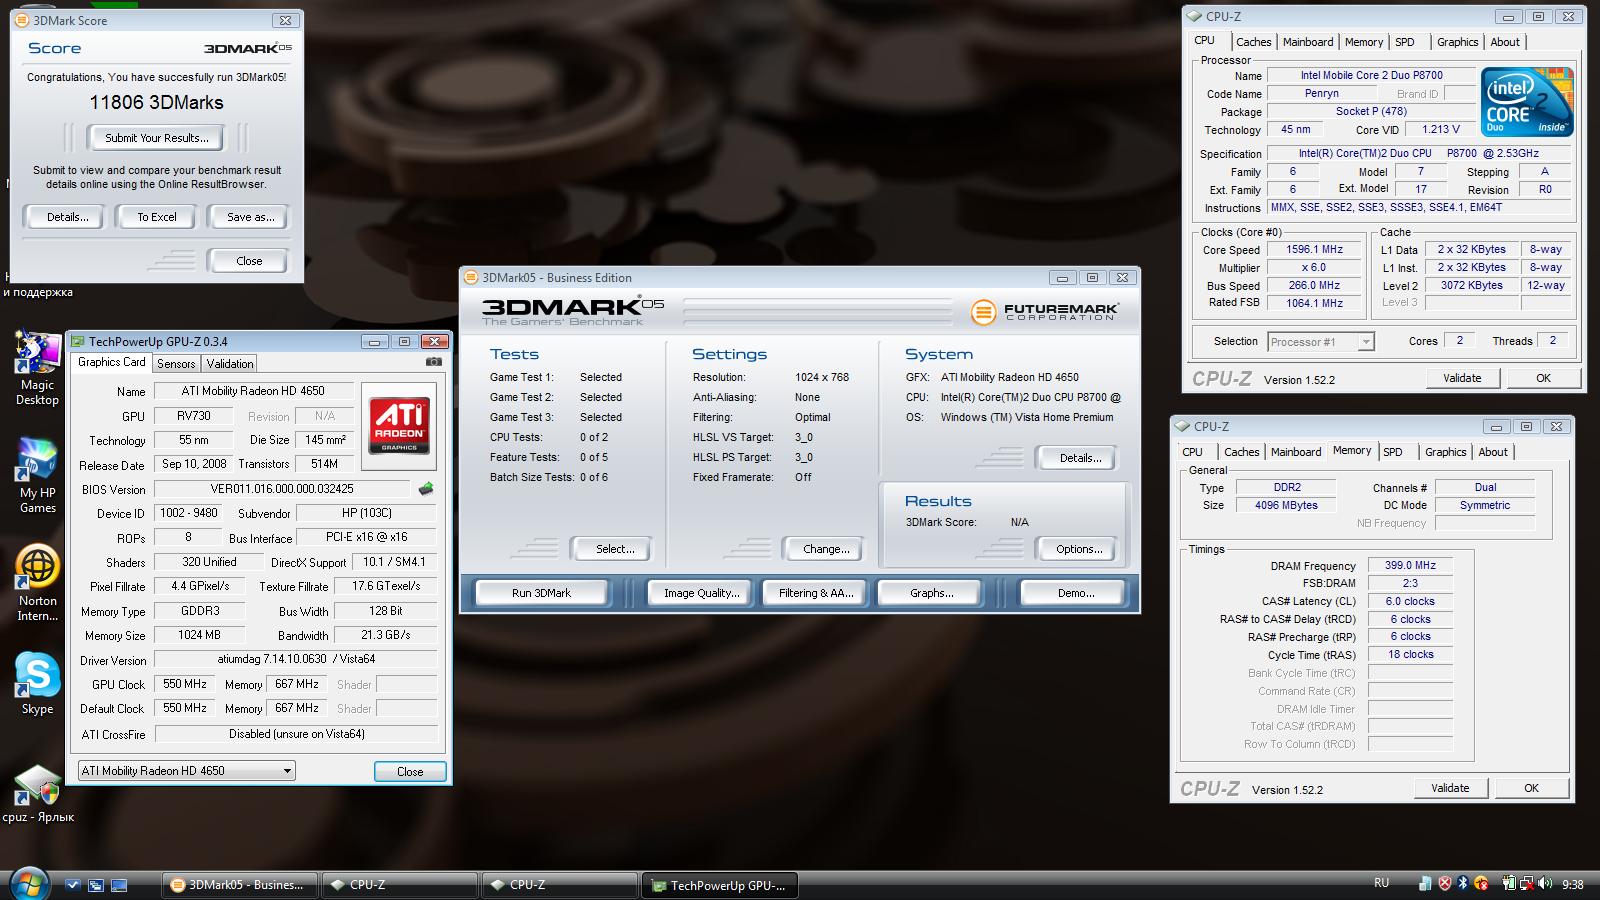
Task: Click the Bus Speed 266.0 MHz value
Action: [1315, 286]
